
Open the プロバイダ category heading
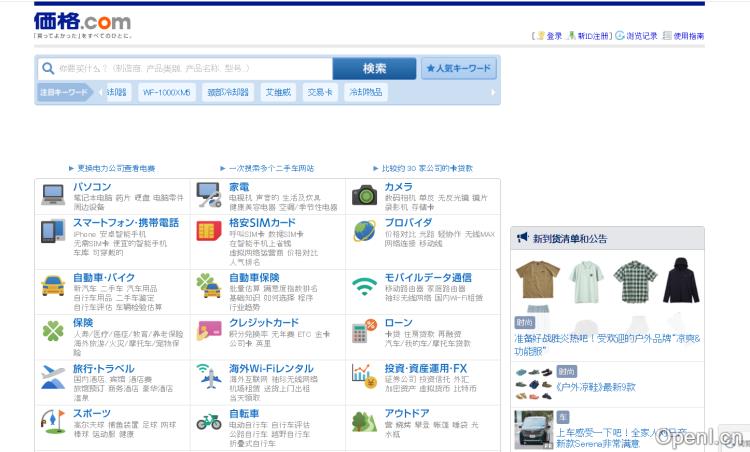coord(408,223)
